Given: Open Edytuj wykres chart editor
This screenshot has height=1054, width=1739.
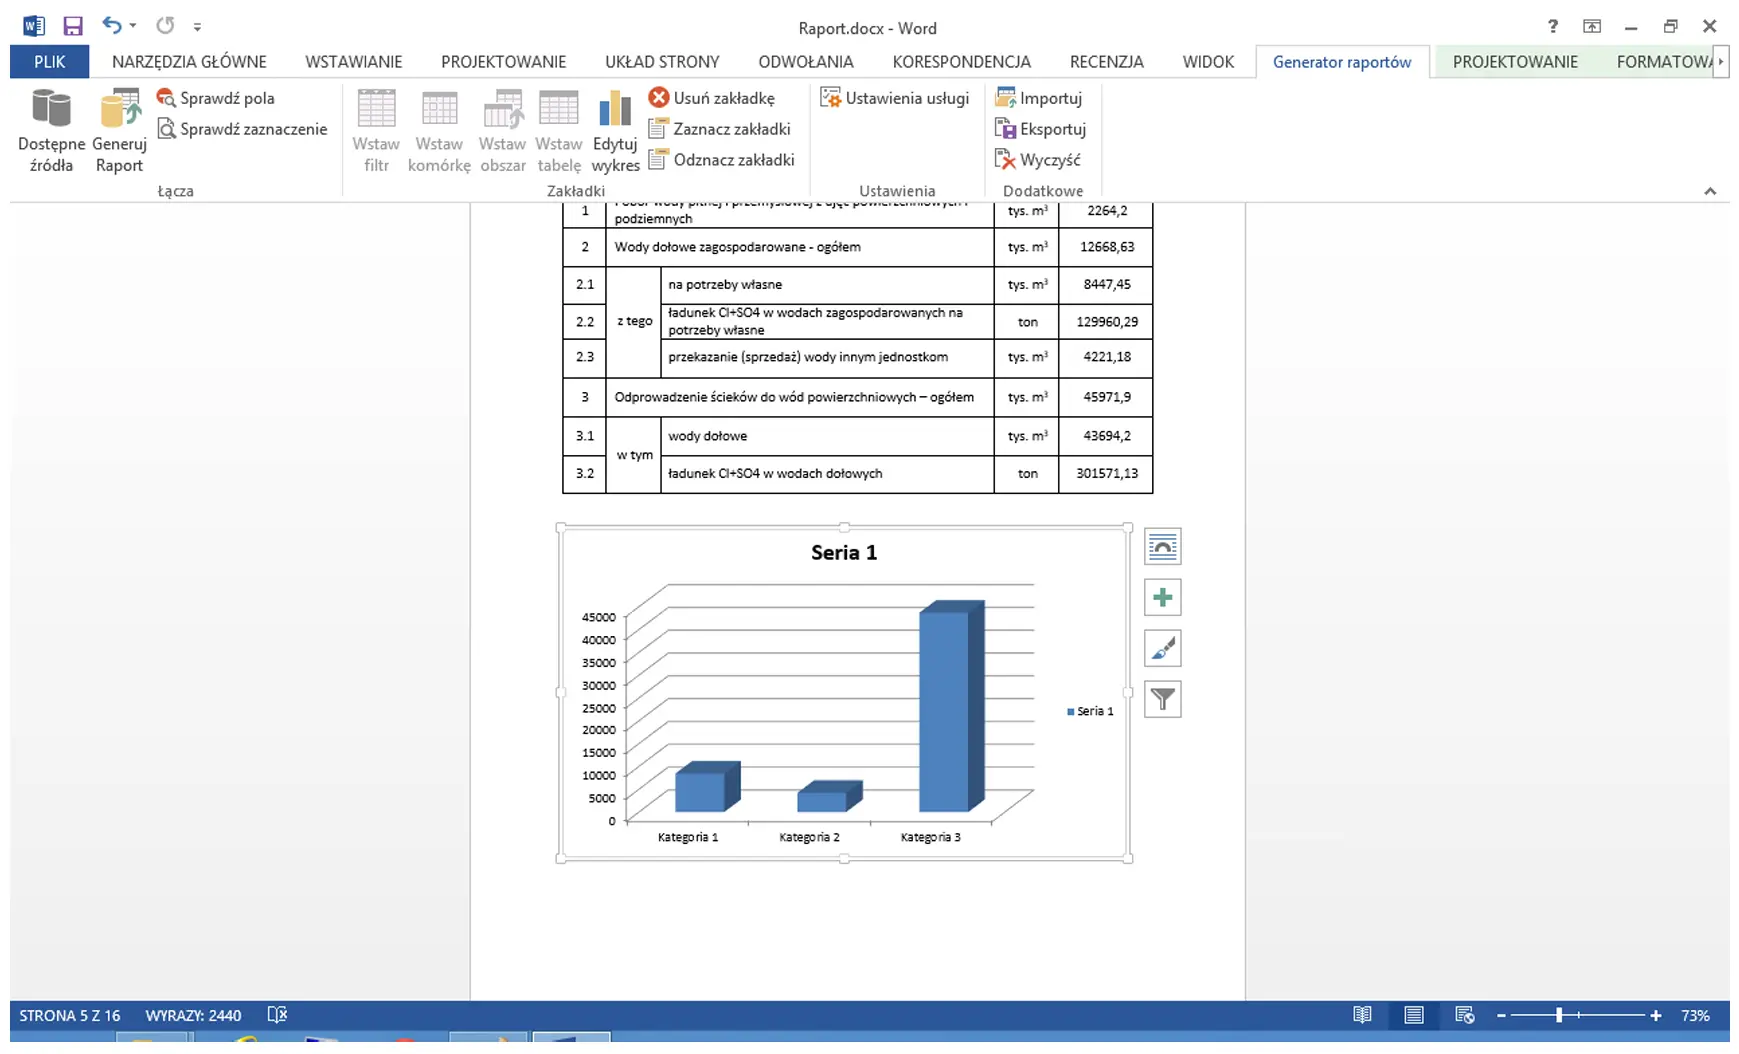Looking at the screenshot, I should tap(615, 131).
